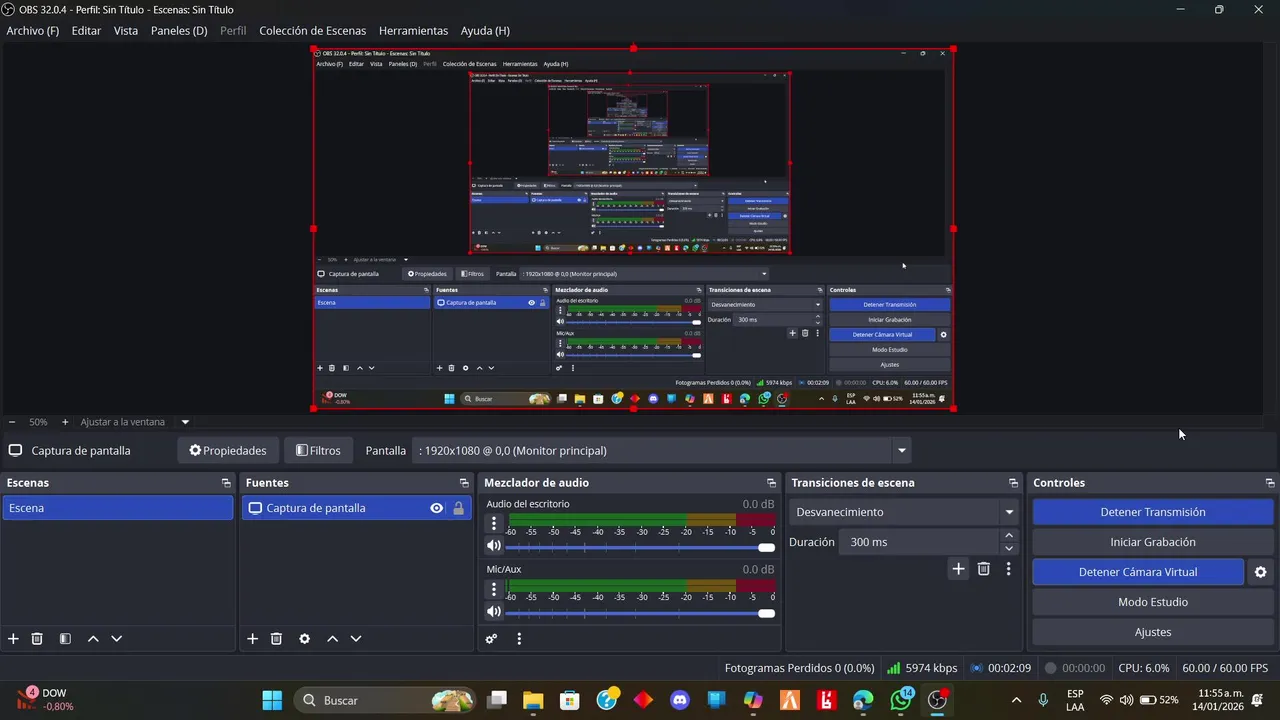The height and width of the screenshot is (720, 1280).
Task: Open Archivo (F) menu
Action: (33, 31)
